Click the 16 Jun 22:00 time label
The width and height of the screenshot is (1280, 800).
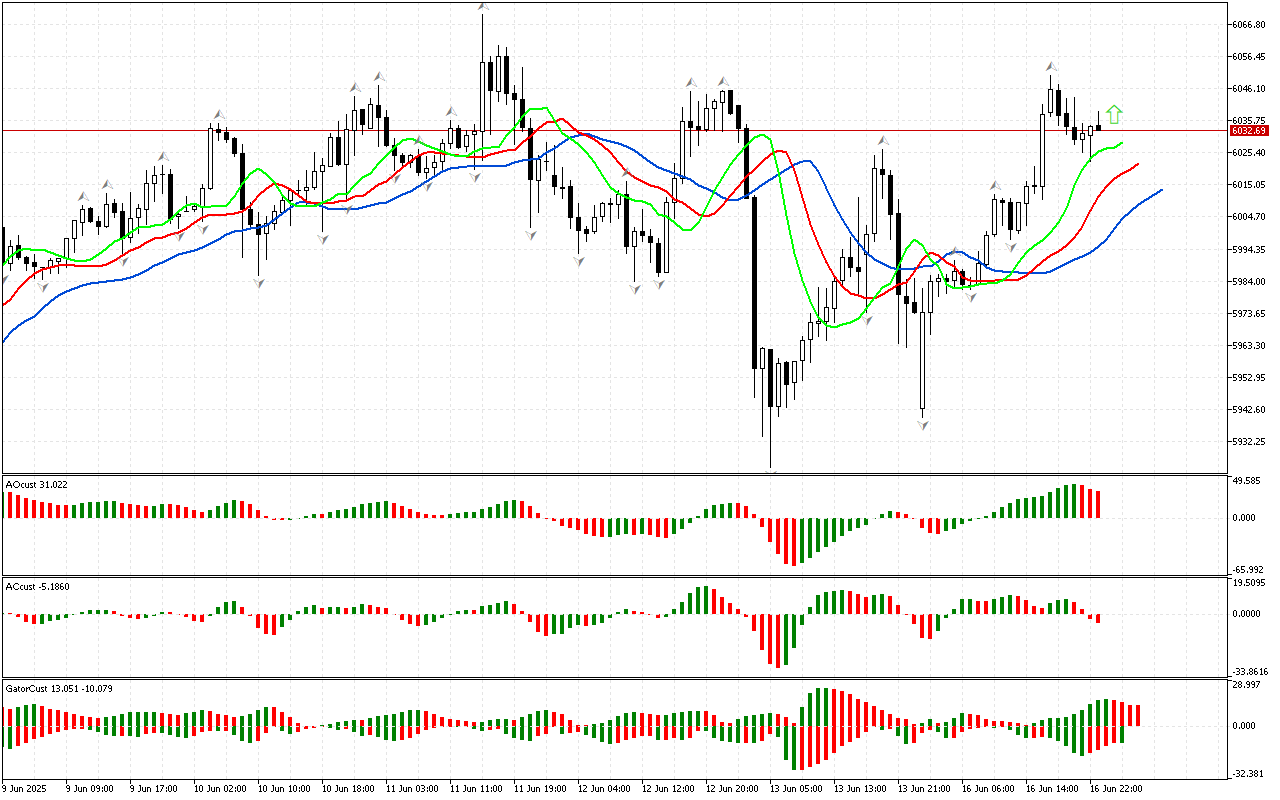(x=1117, y=789)
